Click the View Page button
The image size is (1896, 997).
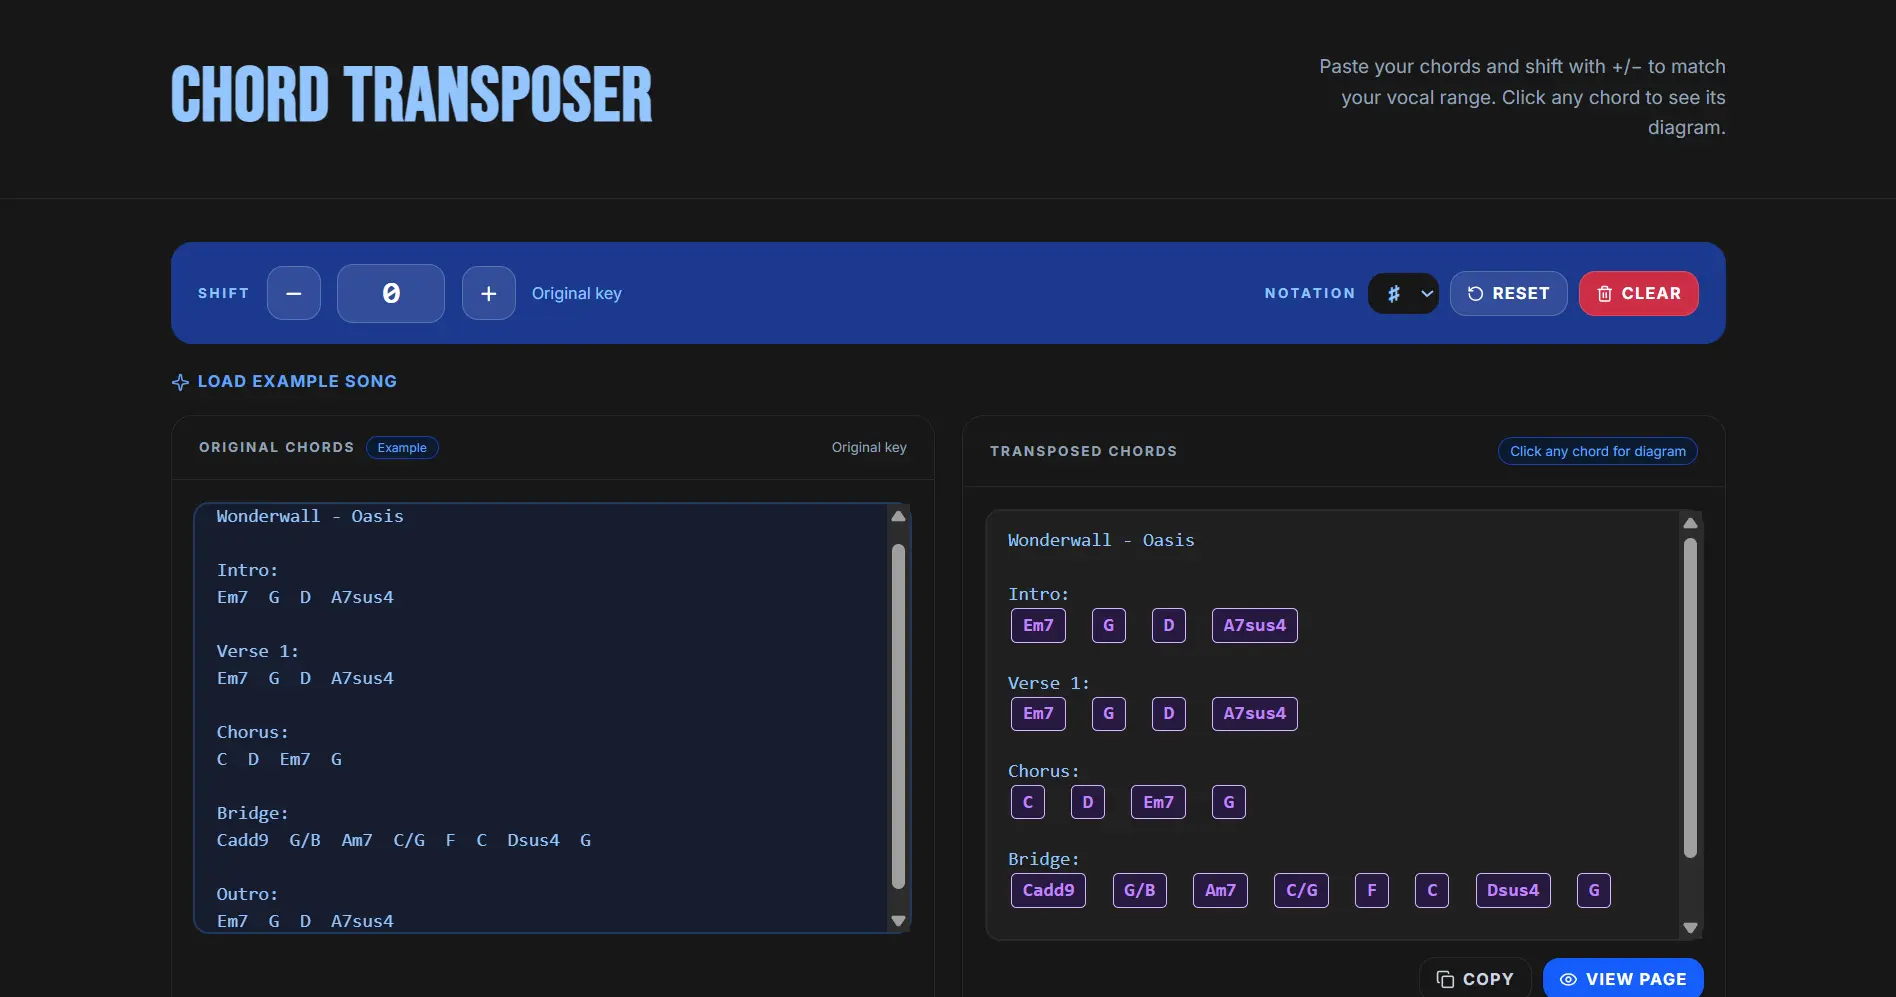1624,979
